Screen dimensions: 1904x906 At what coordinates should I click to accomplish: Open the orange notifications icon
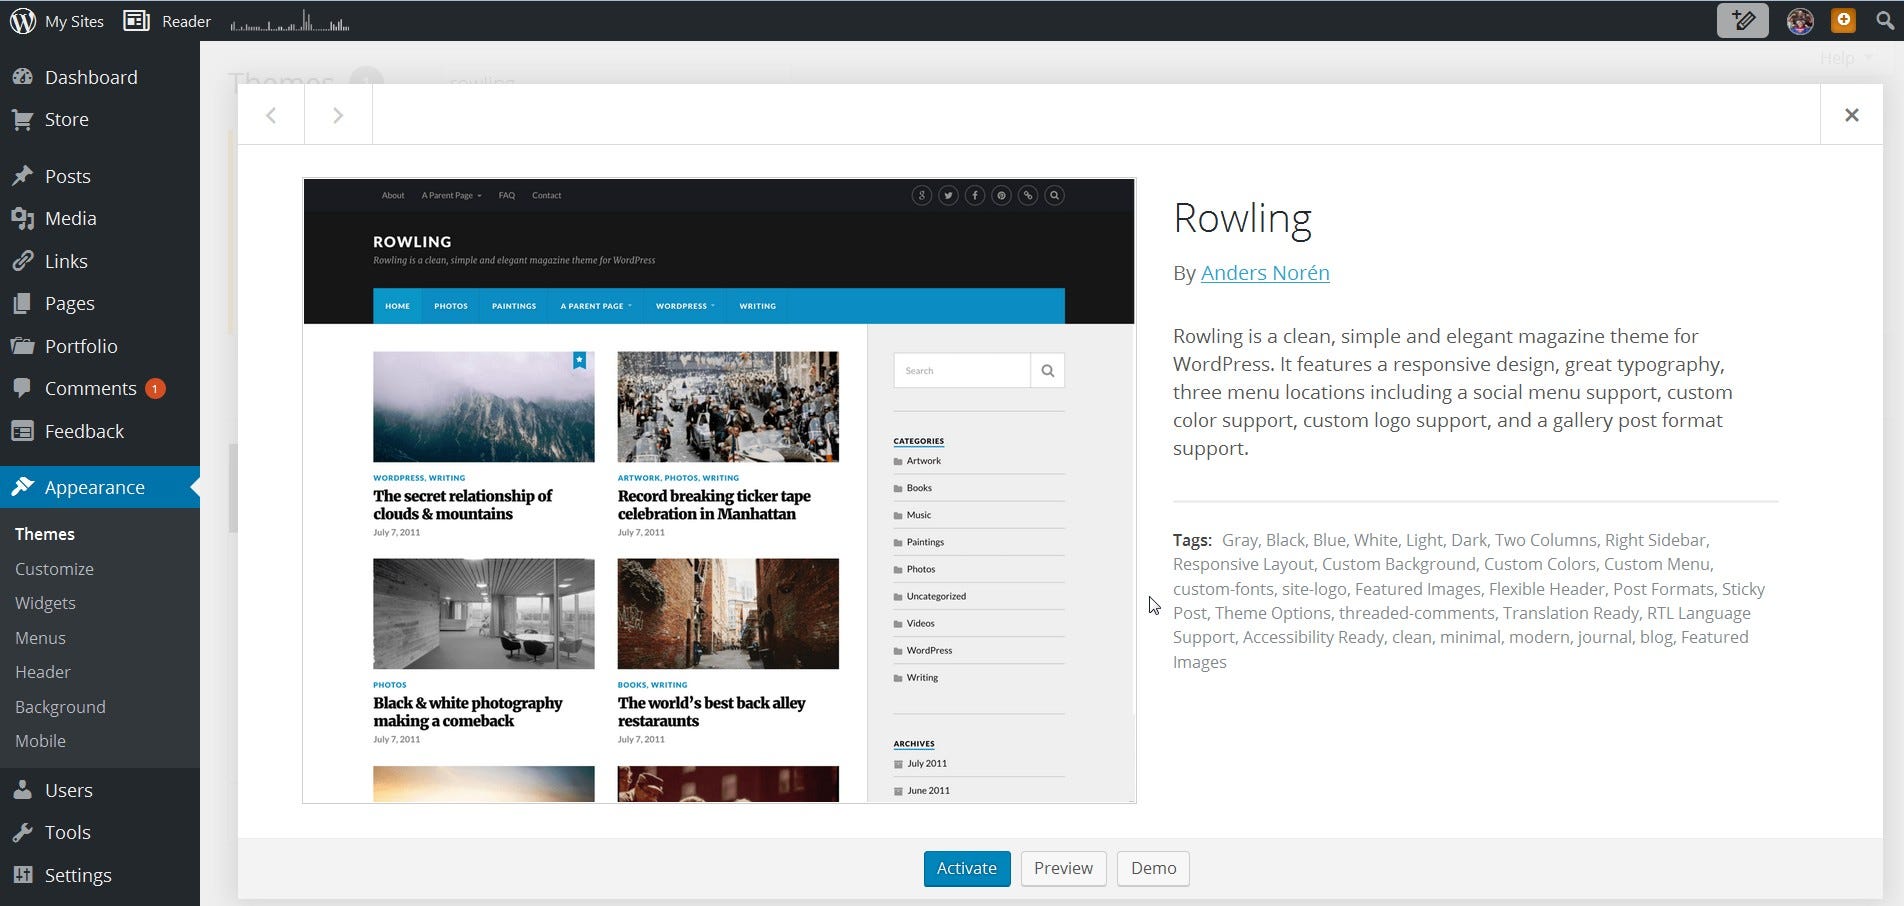coord(1843,20)
